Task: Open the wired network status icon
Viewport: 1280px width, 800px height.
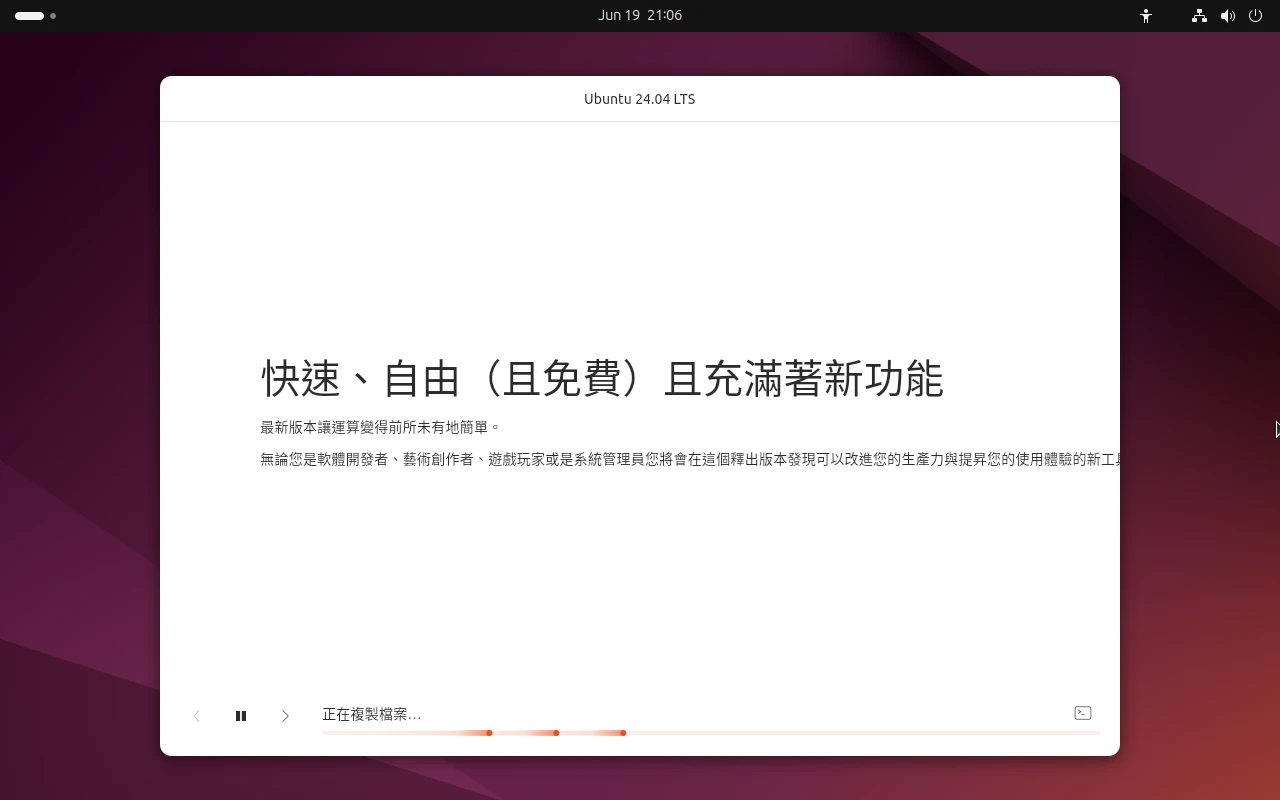Action: point(1199,16)
